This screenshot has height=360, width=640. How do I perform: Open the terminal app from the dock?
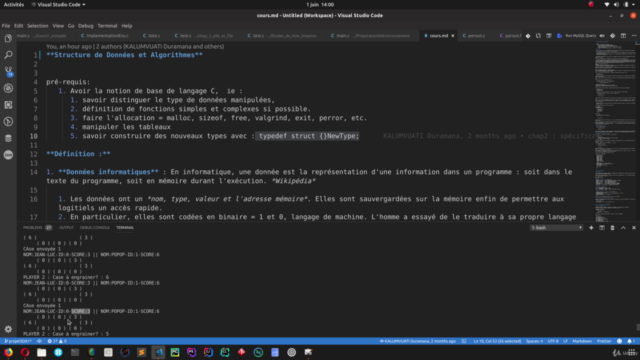click(75, 352)
